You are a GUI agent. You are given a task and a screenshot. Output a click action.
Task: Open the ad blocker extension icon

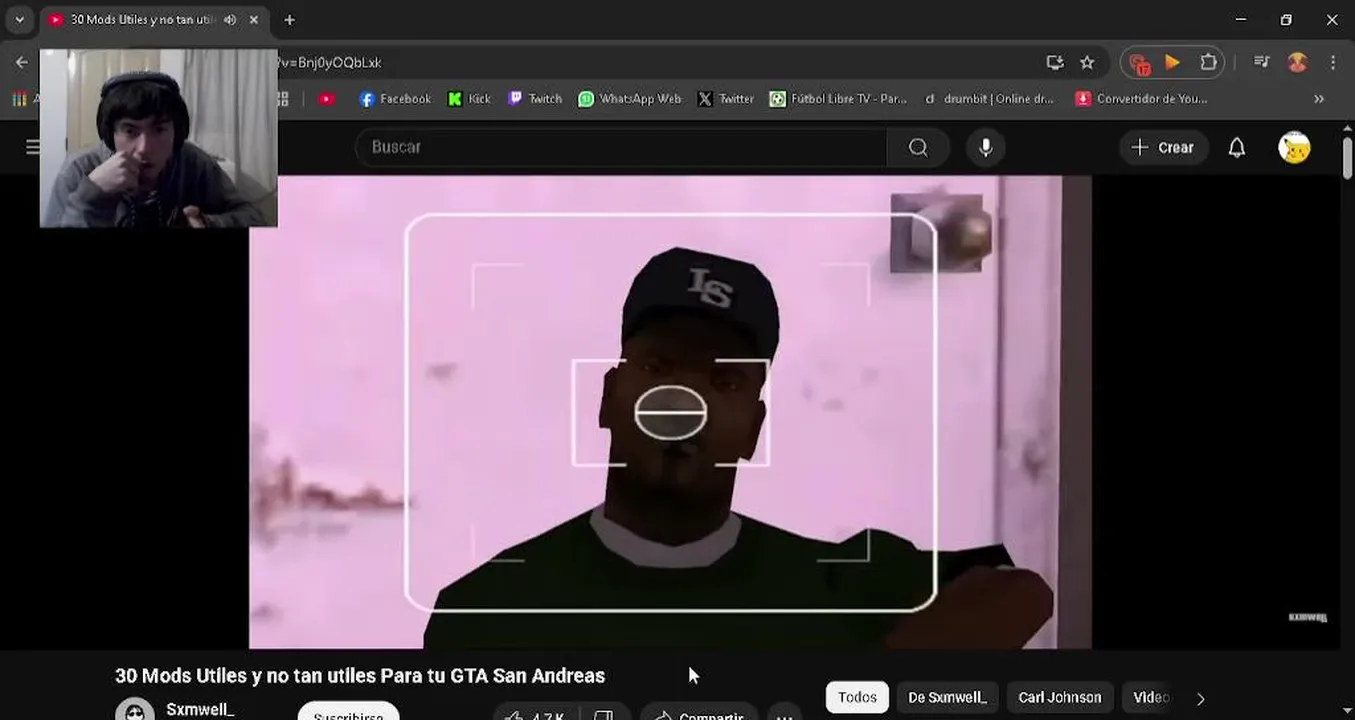1139,63
